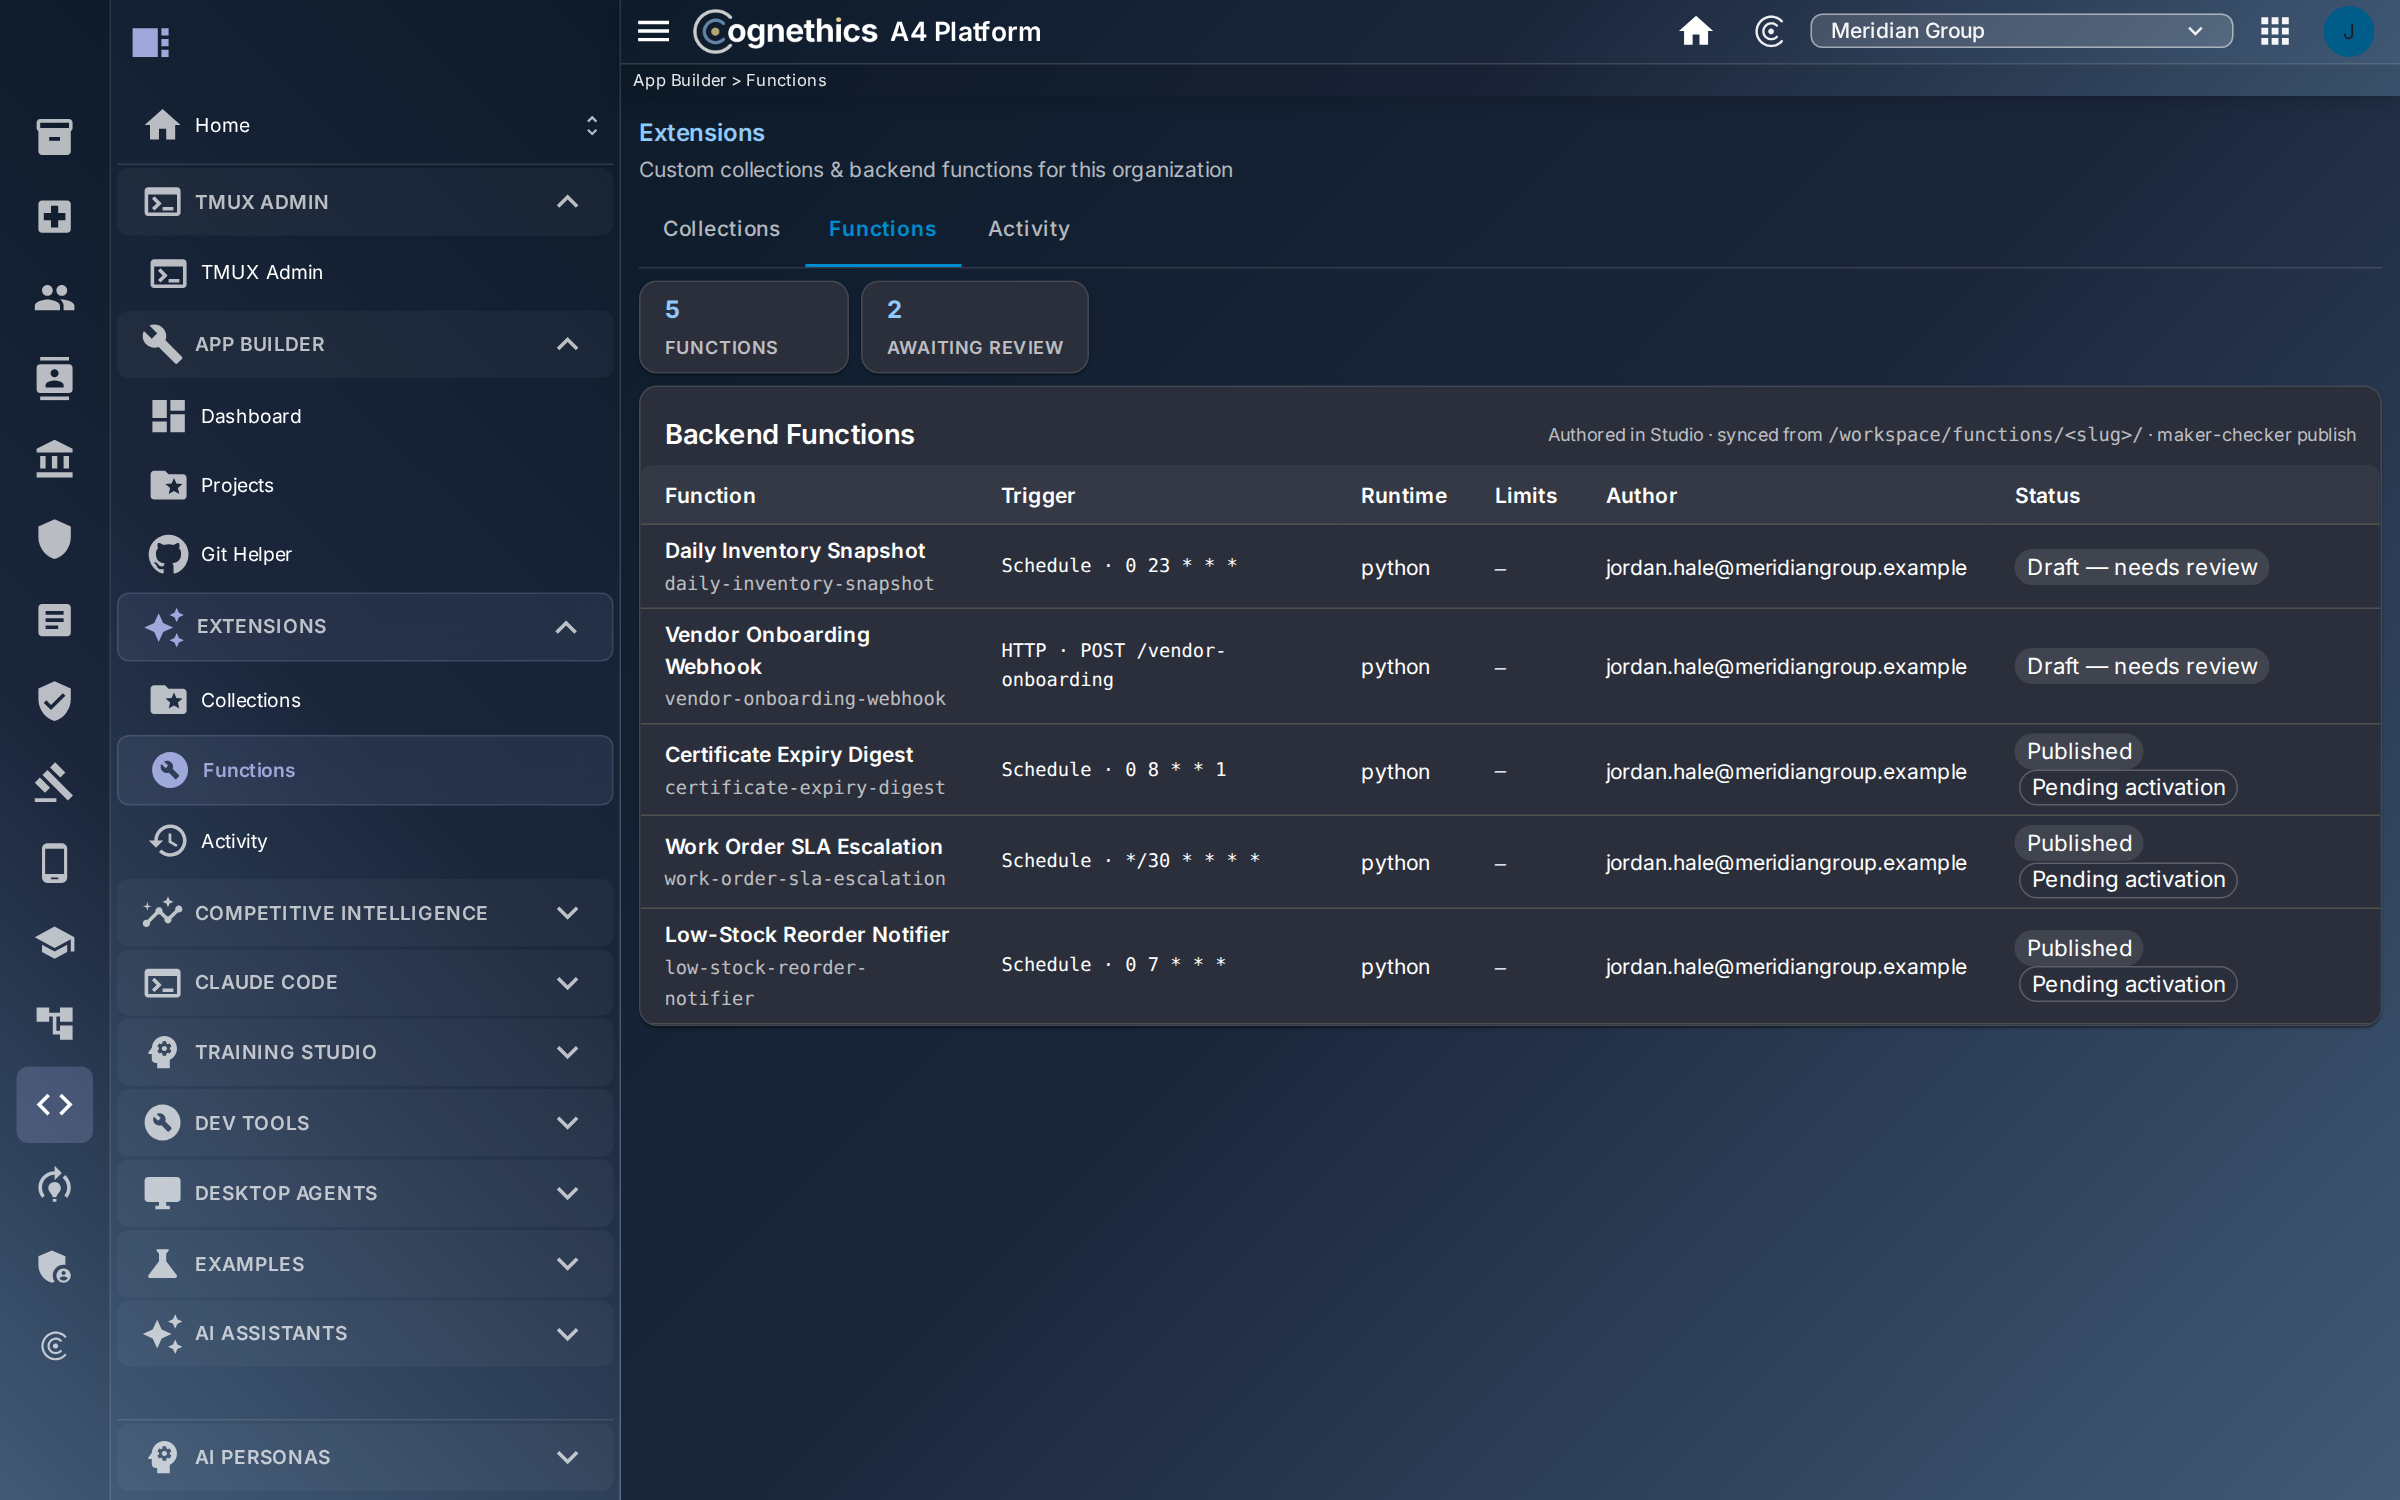Click the graduation cap icon in left rail
Viewport: 2400px width, 1500px height.
(x=54, y=943)
